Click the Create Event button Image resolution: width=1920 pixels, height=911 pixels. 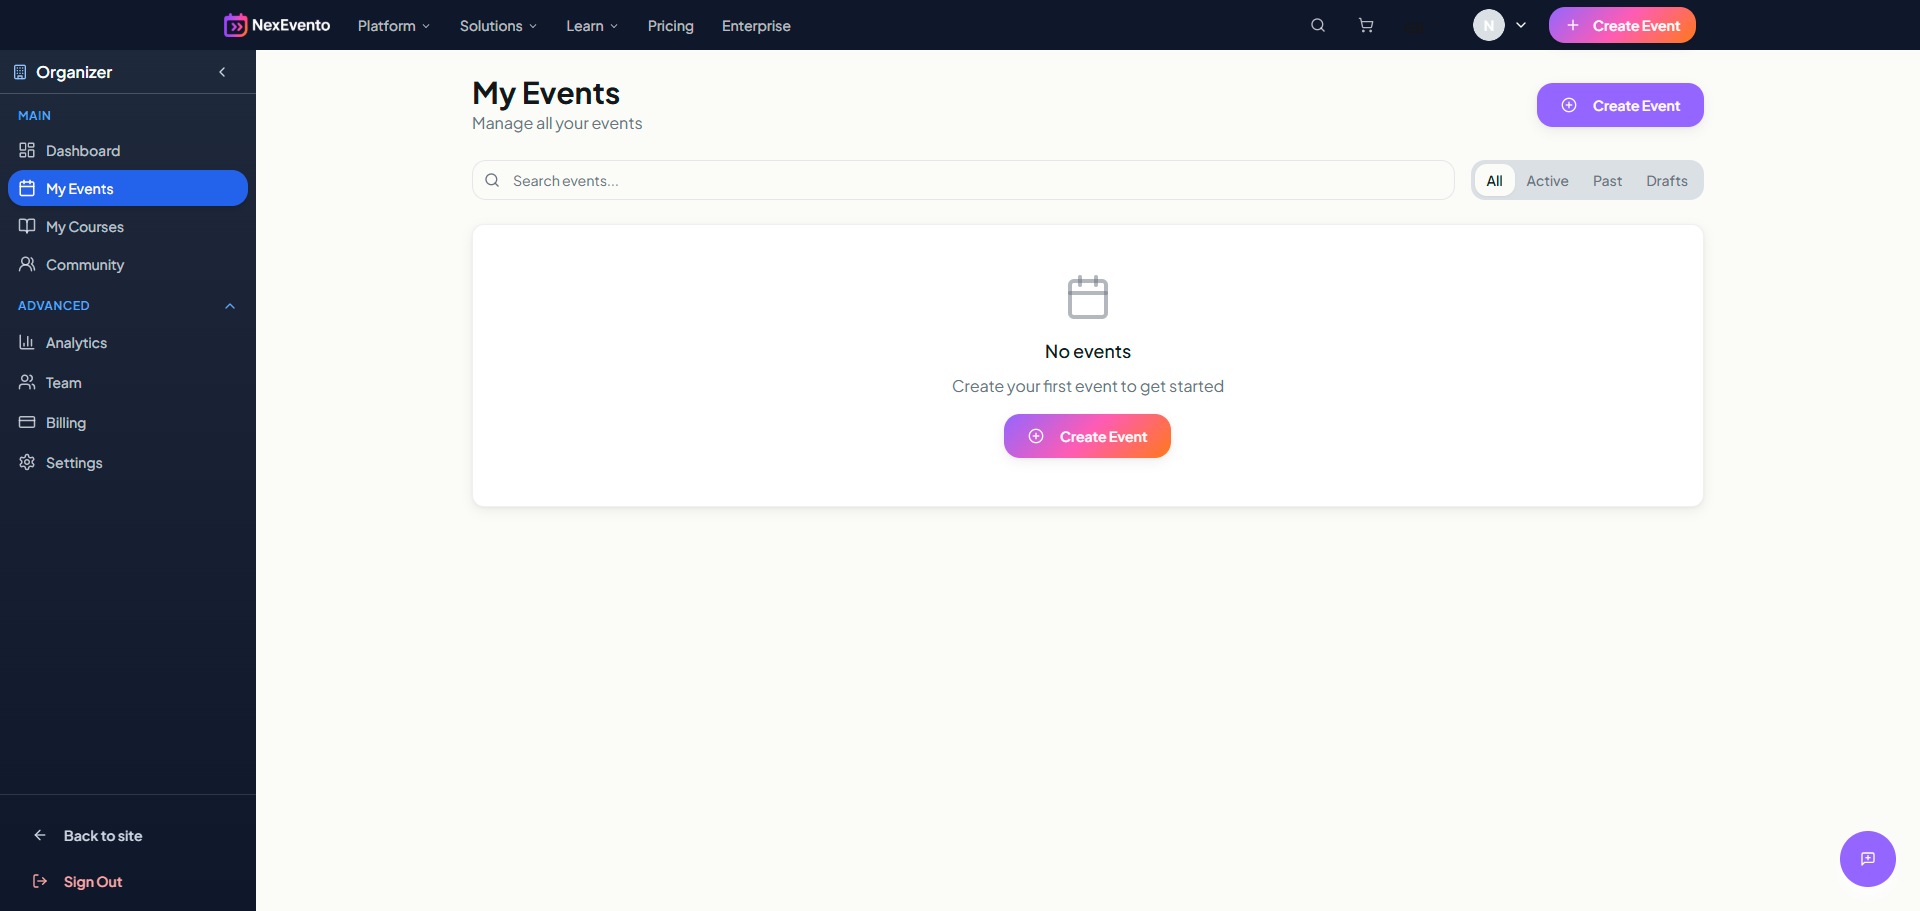pos(1619,105)
